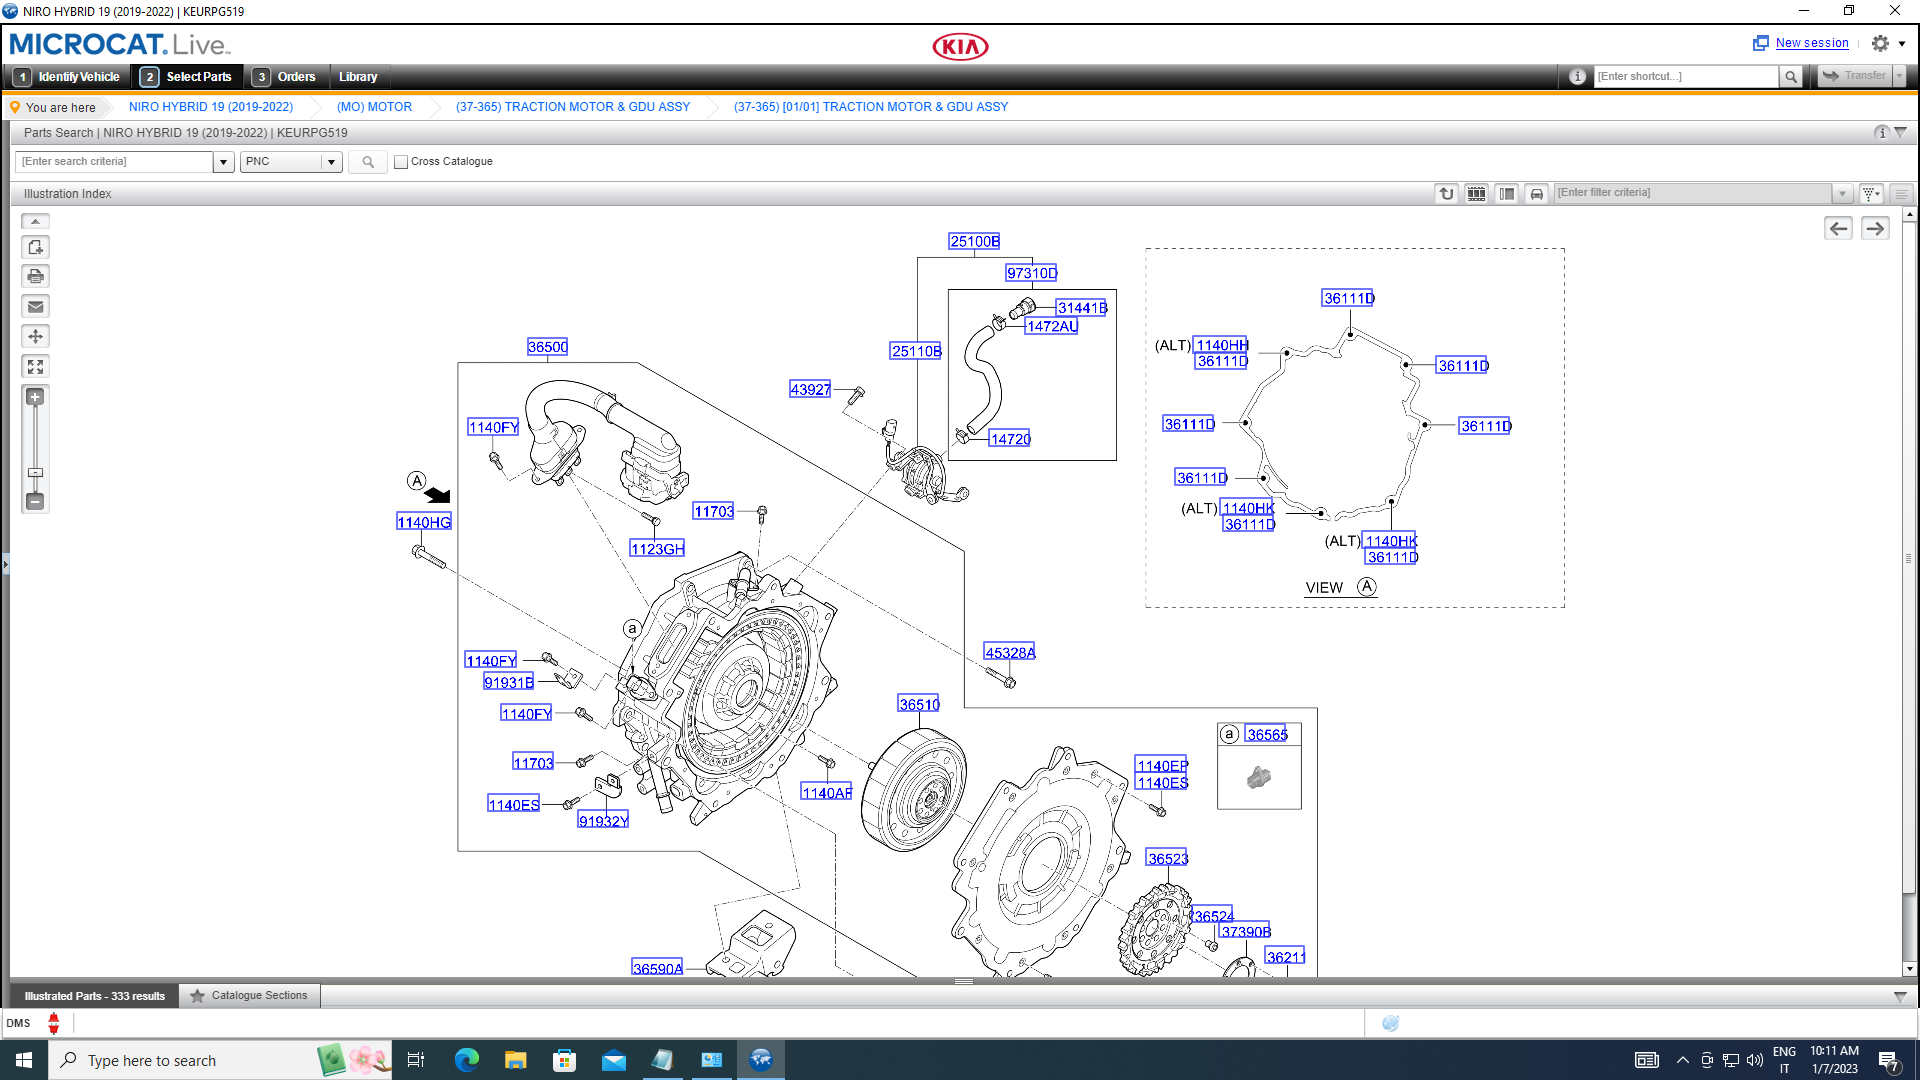Expand the Parts Search panel triangle
The width and height of the screenshot is (1920, 1080).
pos(1901,132)
